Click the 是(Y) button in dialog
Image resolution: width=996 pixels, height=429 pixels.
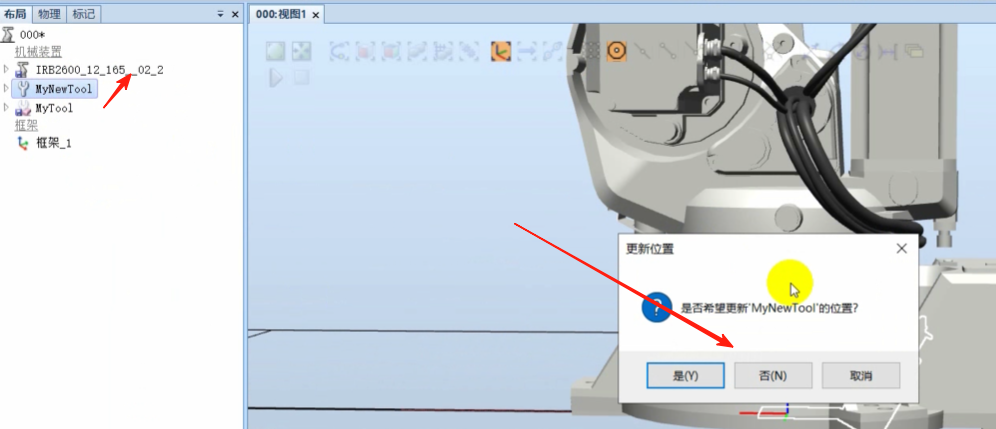tap(685, 376)
